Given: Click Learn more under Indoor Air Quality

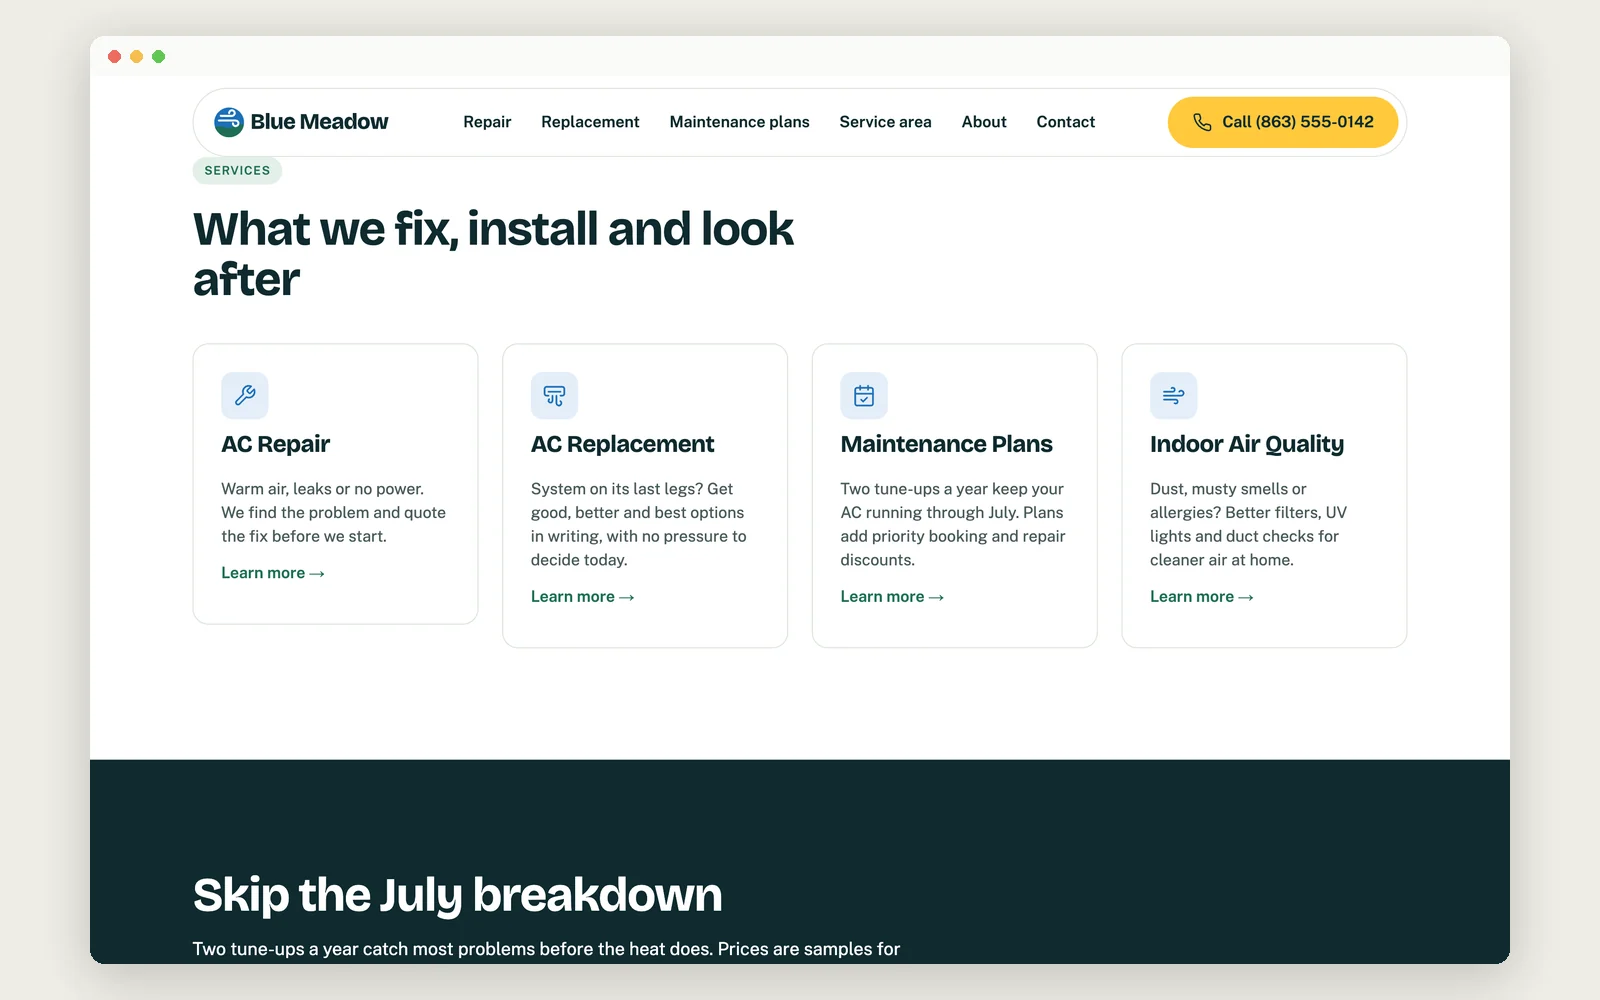Looking at the screenshot, I should coord(1202,597).
